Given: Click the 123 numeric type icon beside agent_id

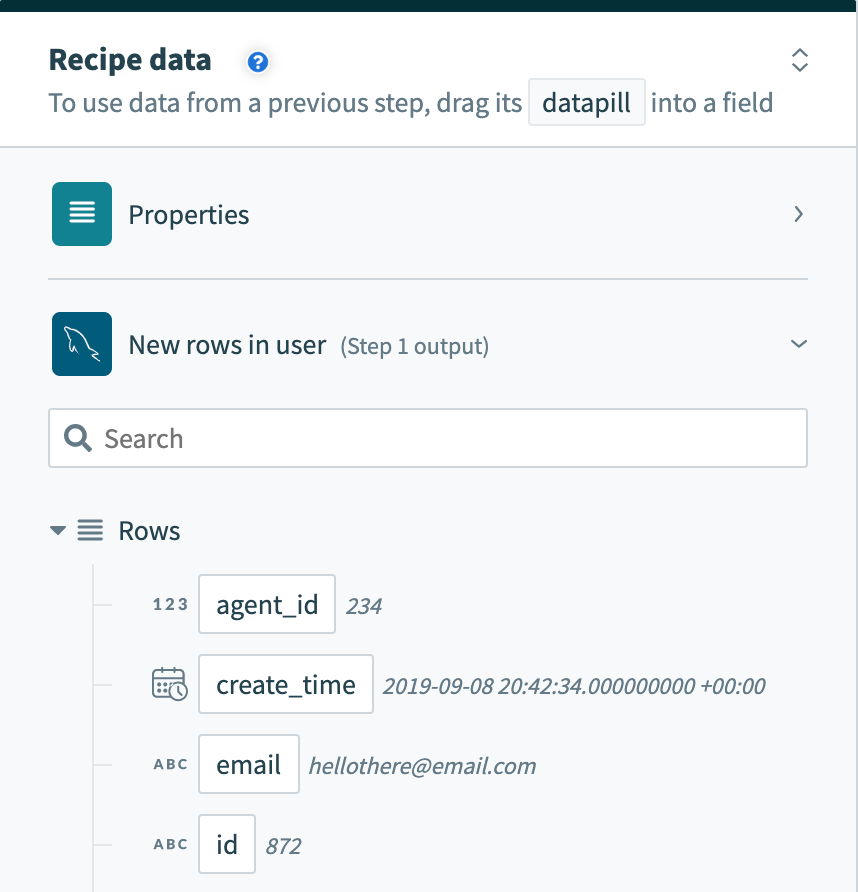Looking at the screenshot, I should (x=170, y=604).
